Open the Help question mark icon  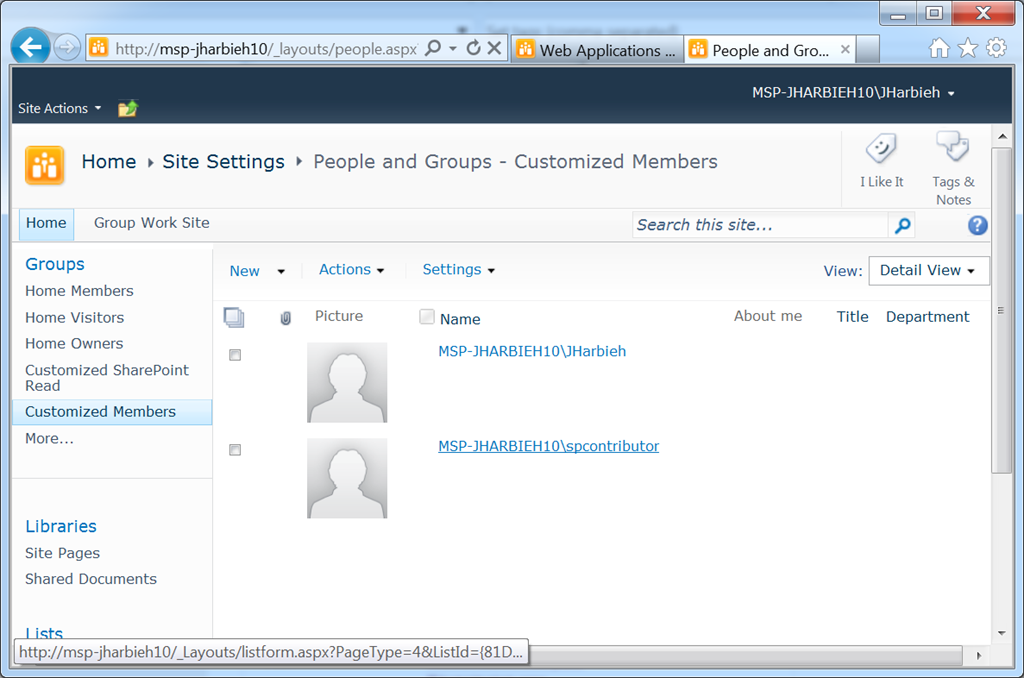(x=977, y=225)
